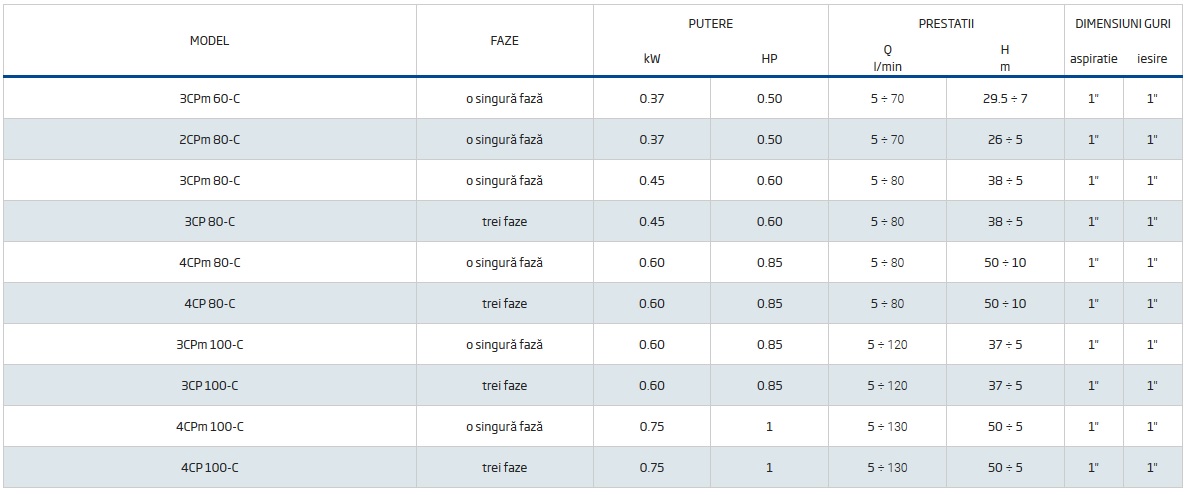Click the 29.5 ÷ 7 head value
Screen dimensions: 1189x495
pos(1005,99)
